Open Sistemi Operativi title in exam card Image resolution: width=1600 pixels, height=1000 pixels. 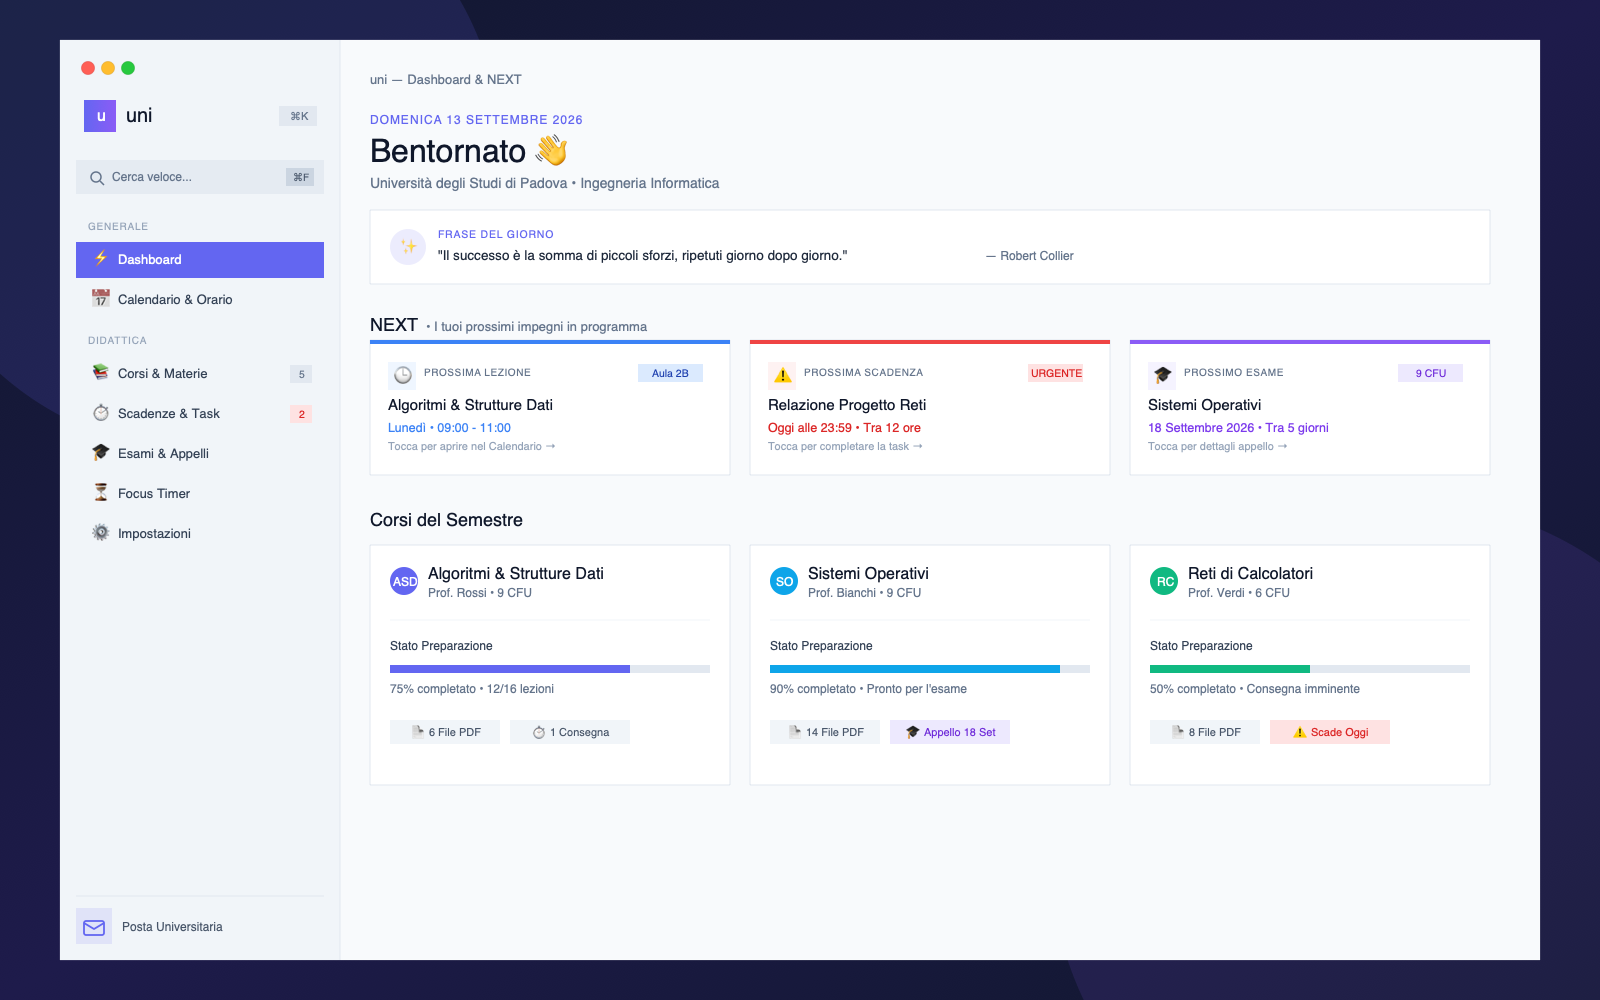click(x=1204, y=405)
